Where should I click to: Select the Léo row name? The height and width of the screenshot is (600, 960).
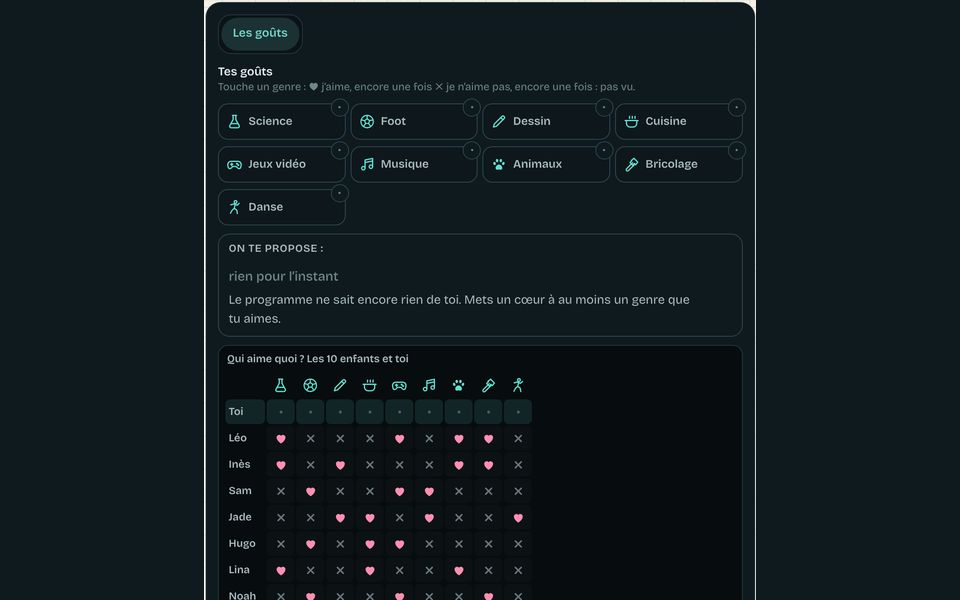pos(238,438)
